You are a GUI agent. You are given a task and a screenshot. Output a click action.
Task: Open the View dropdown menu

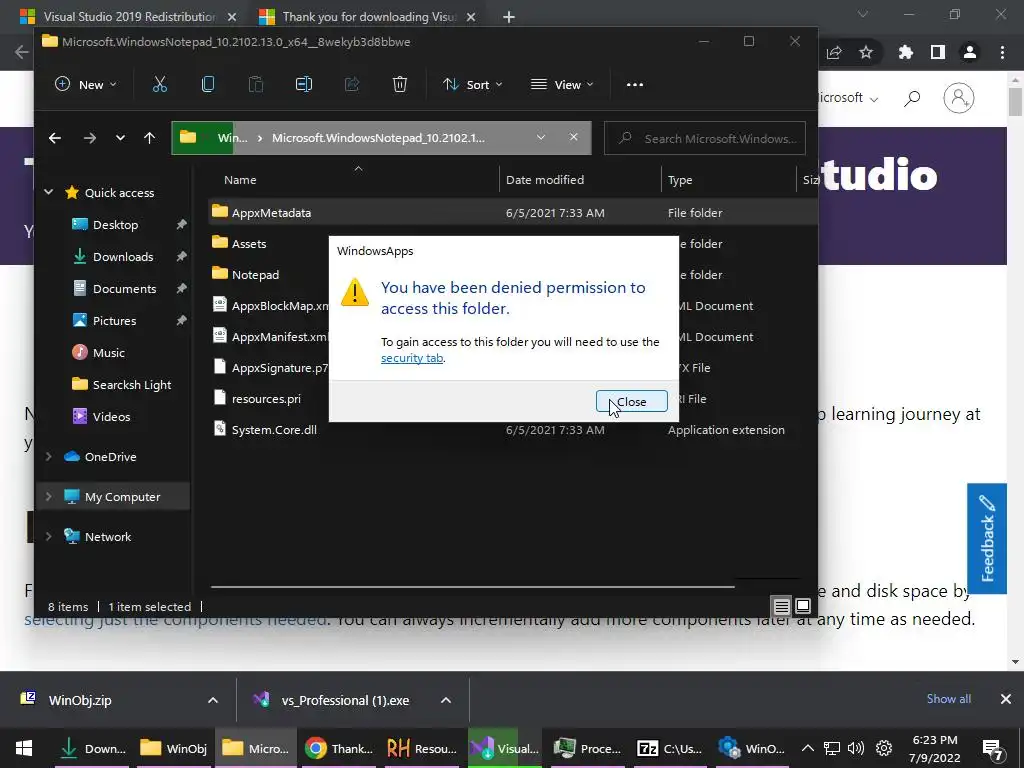tap(562, 84)
